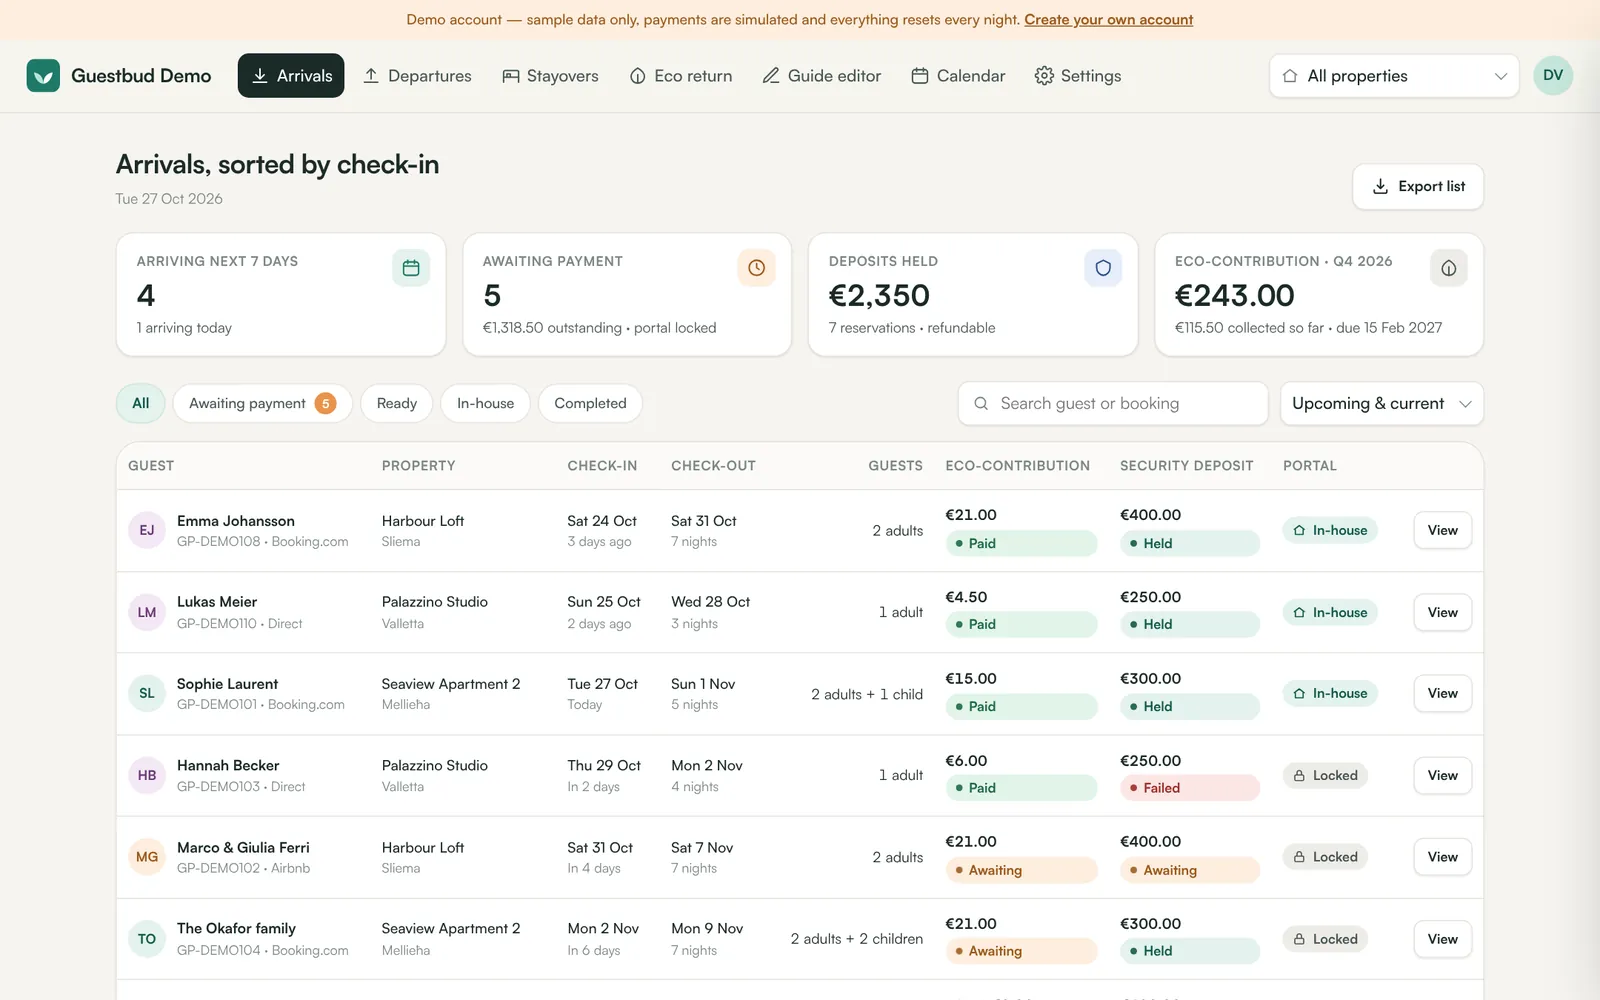
Task: Click the Guestbud leaf logo icon
Action: [x=43, y=75]
